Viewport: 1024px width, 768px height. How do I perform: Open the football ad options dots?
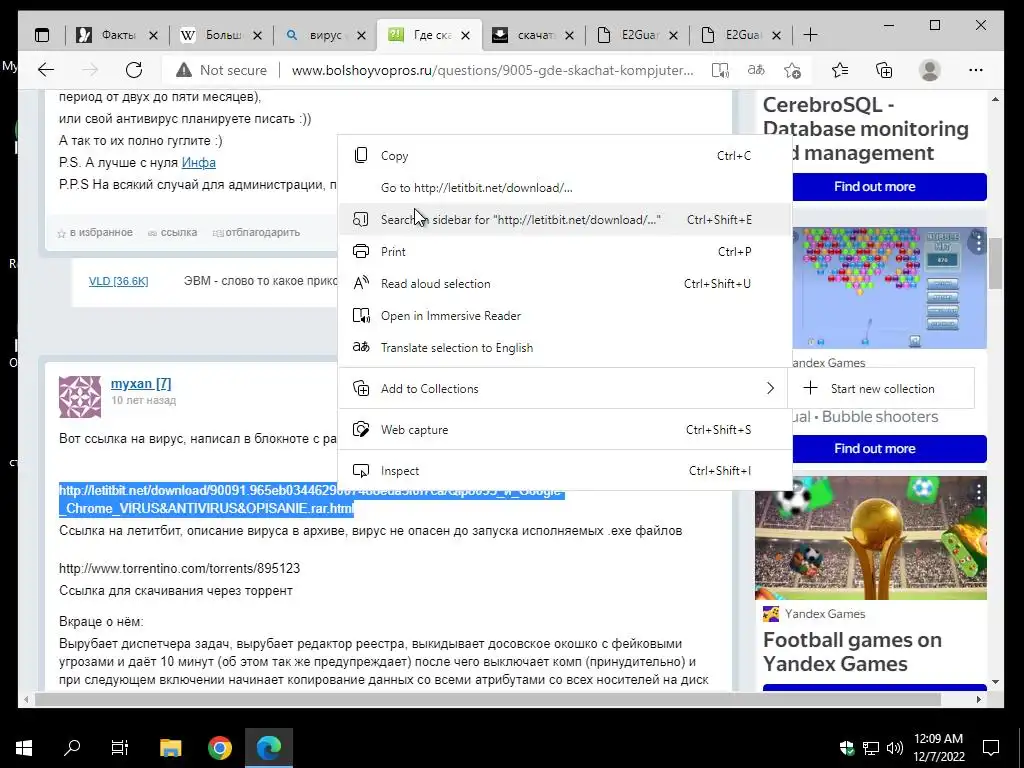978,492
